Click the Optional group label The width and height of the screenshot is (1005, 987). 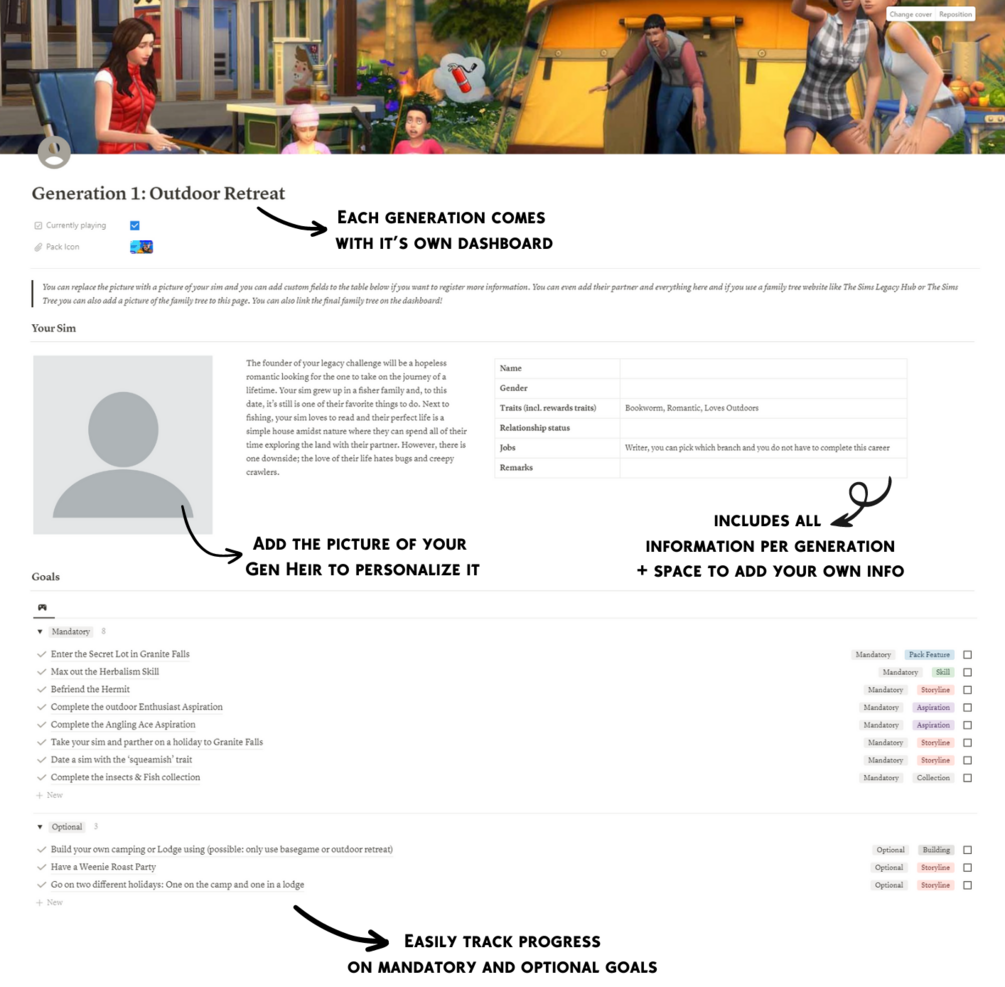click(x=67, y=827)
